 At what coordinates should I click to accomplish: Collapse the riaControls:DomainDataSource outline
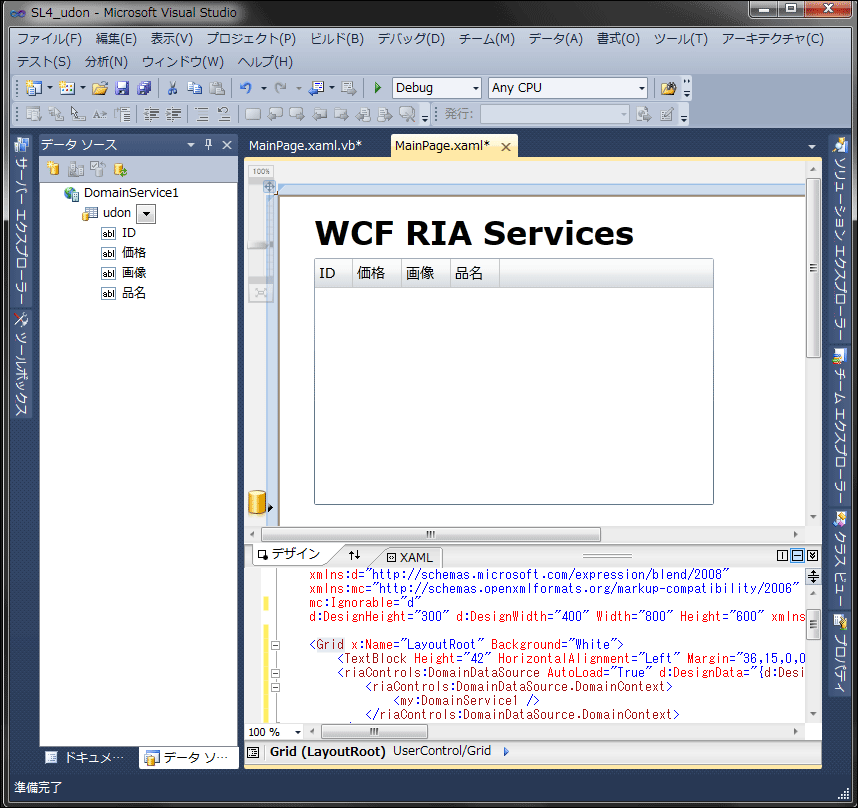point(276,673)
